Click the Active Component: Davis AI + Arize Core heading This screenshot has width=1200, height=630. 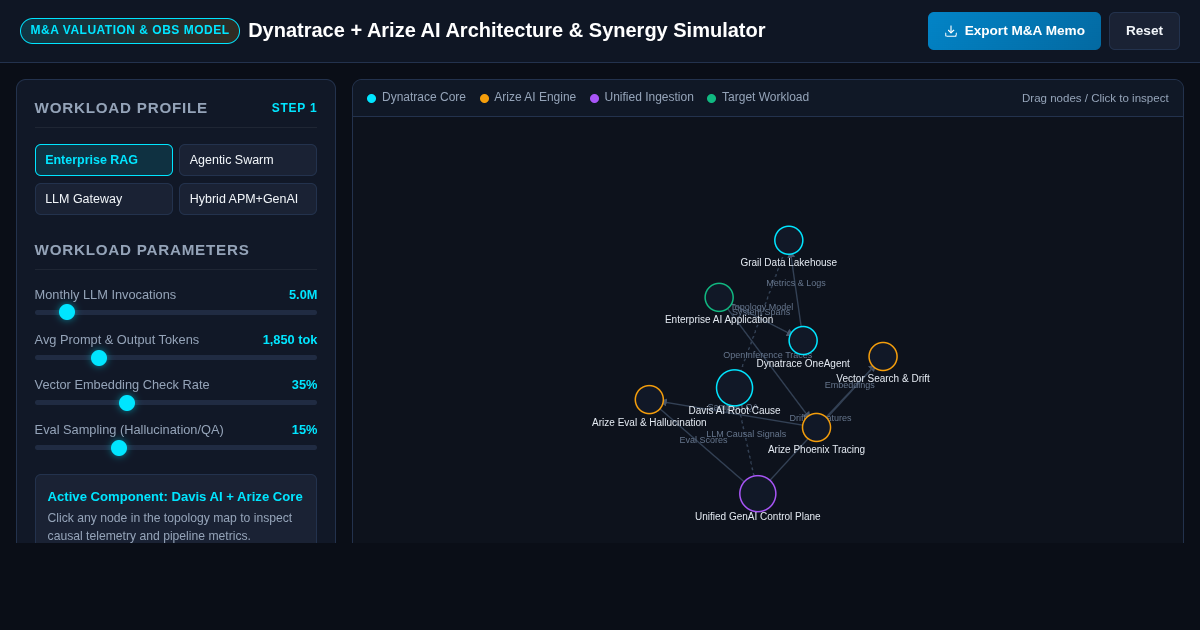(175, 497)
